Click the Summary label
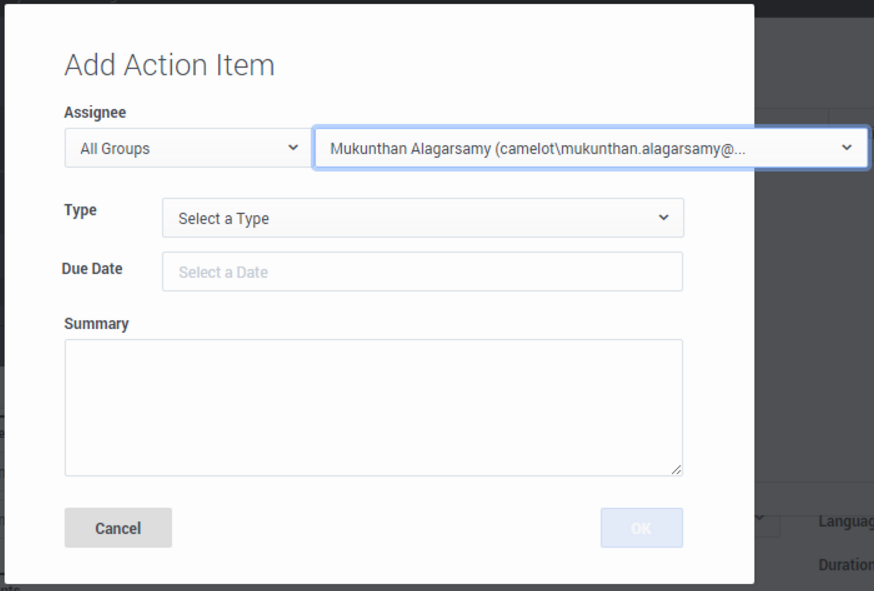 pos(96,324)
